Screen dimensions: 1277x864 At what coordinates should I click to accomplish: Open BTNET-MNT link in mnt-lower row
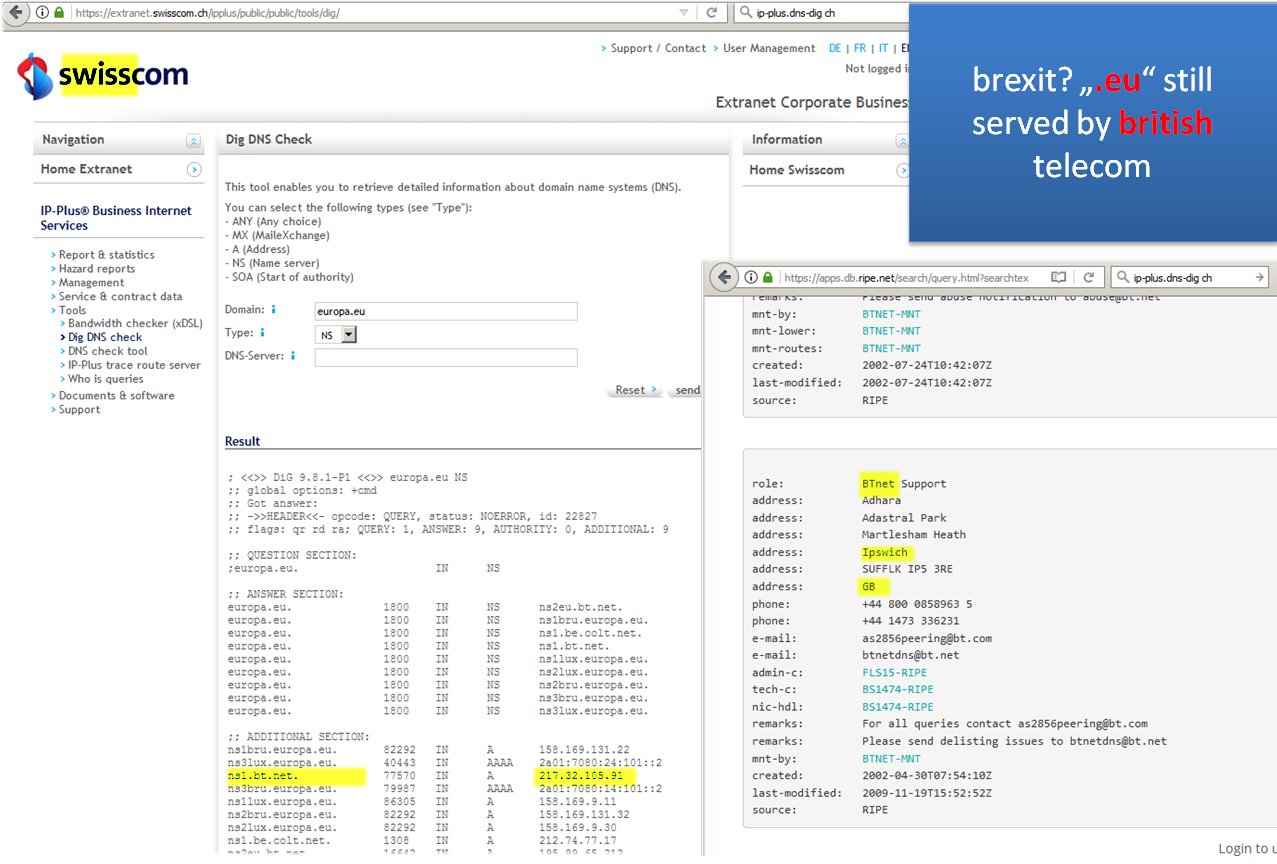(891, 331)
